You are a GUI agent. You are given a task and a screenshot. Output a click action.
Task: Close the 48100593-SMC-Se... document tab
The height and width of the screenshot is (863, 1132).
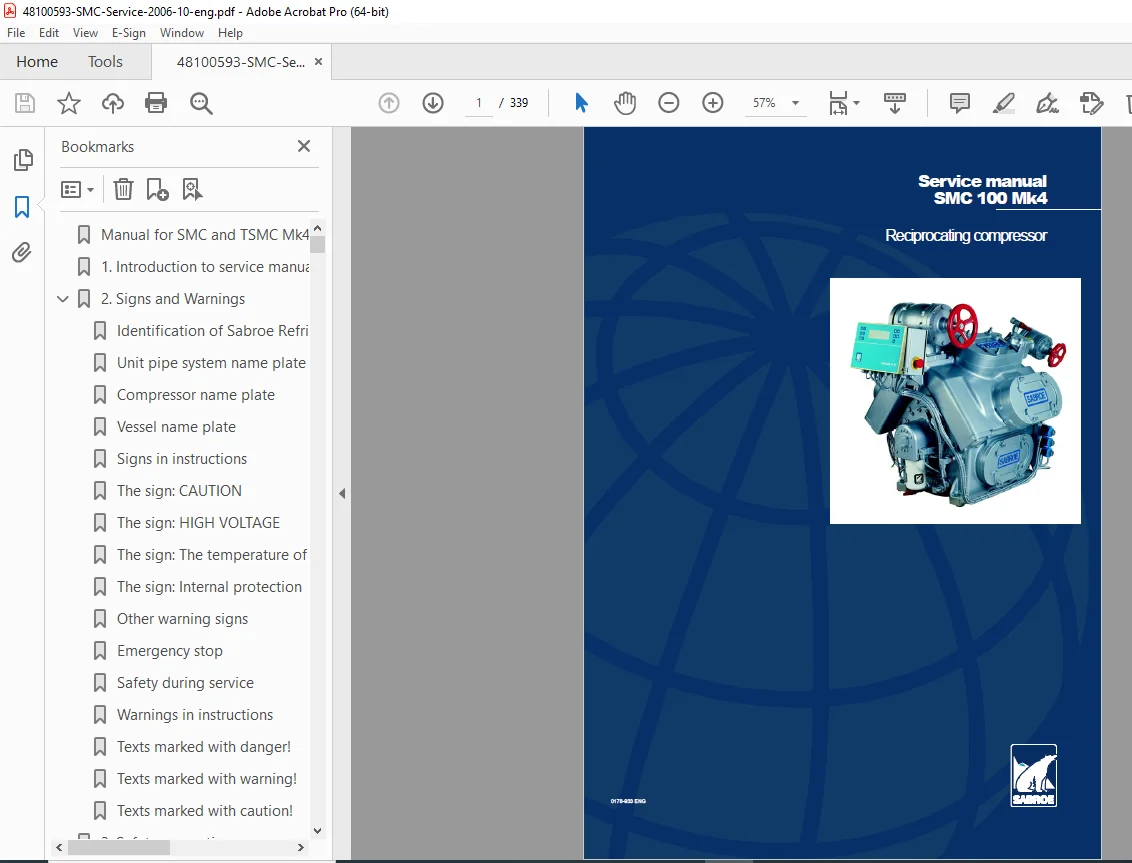tap(318, 62)
